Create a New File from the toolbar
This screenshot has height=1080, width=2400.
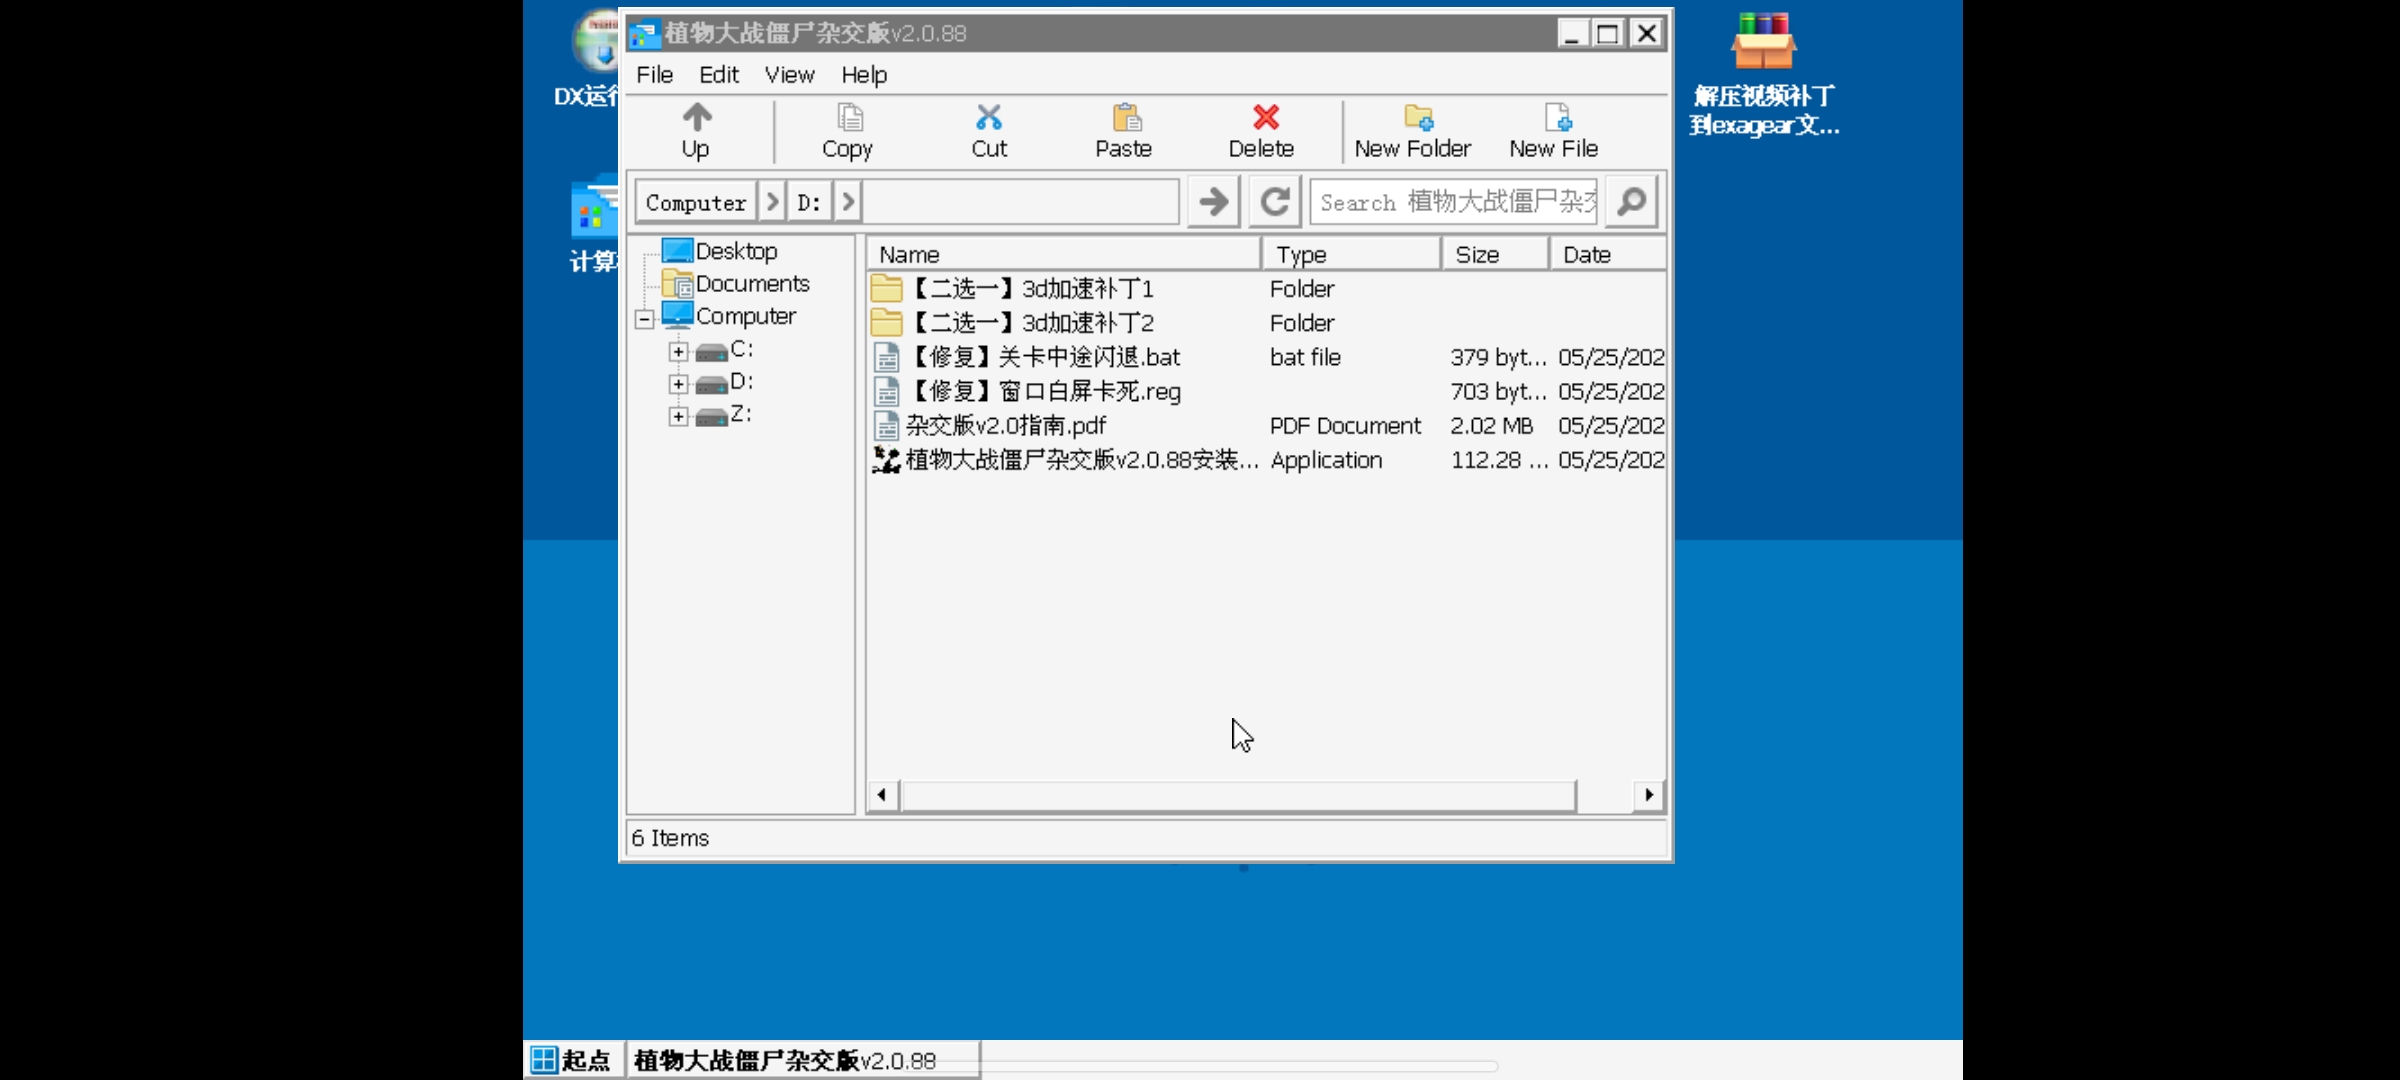coord(1555,131)
